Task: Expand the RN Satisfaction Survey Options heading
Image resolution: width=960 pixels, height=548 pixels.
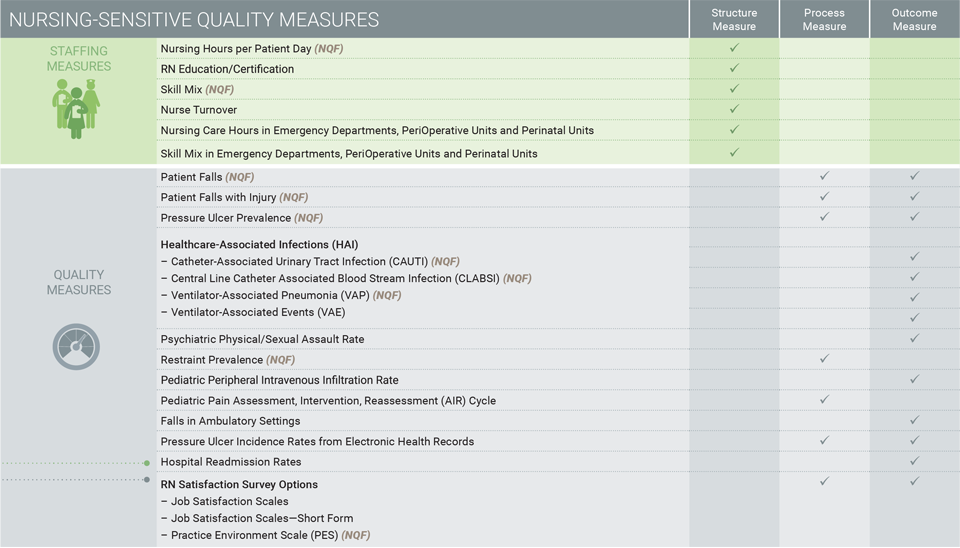Action: [x=239, y=484]
